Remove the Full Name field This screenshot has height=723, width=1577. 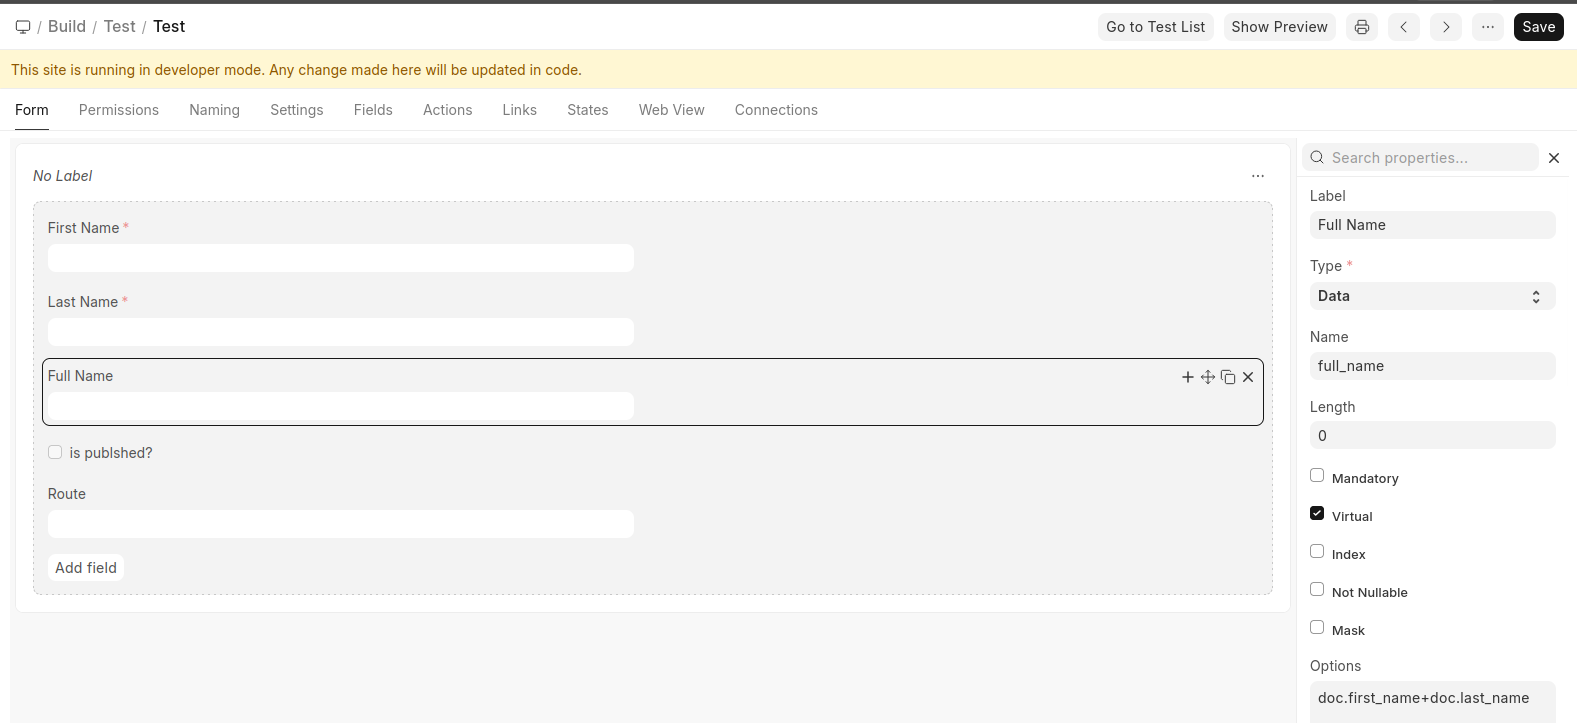coord(1248,377)
